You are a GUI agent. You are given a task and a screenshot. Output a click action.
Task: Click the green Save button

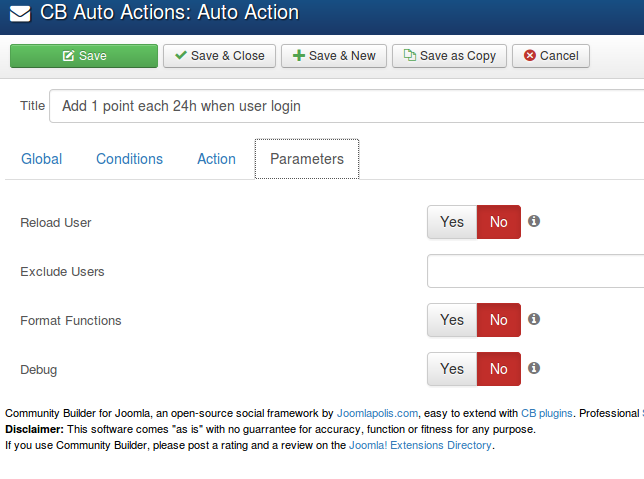[84, 56]
